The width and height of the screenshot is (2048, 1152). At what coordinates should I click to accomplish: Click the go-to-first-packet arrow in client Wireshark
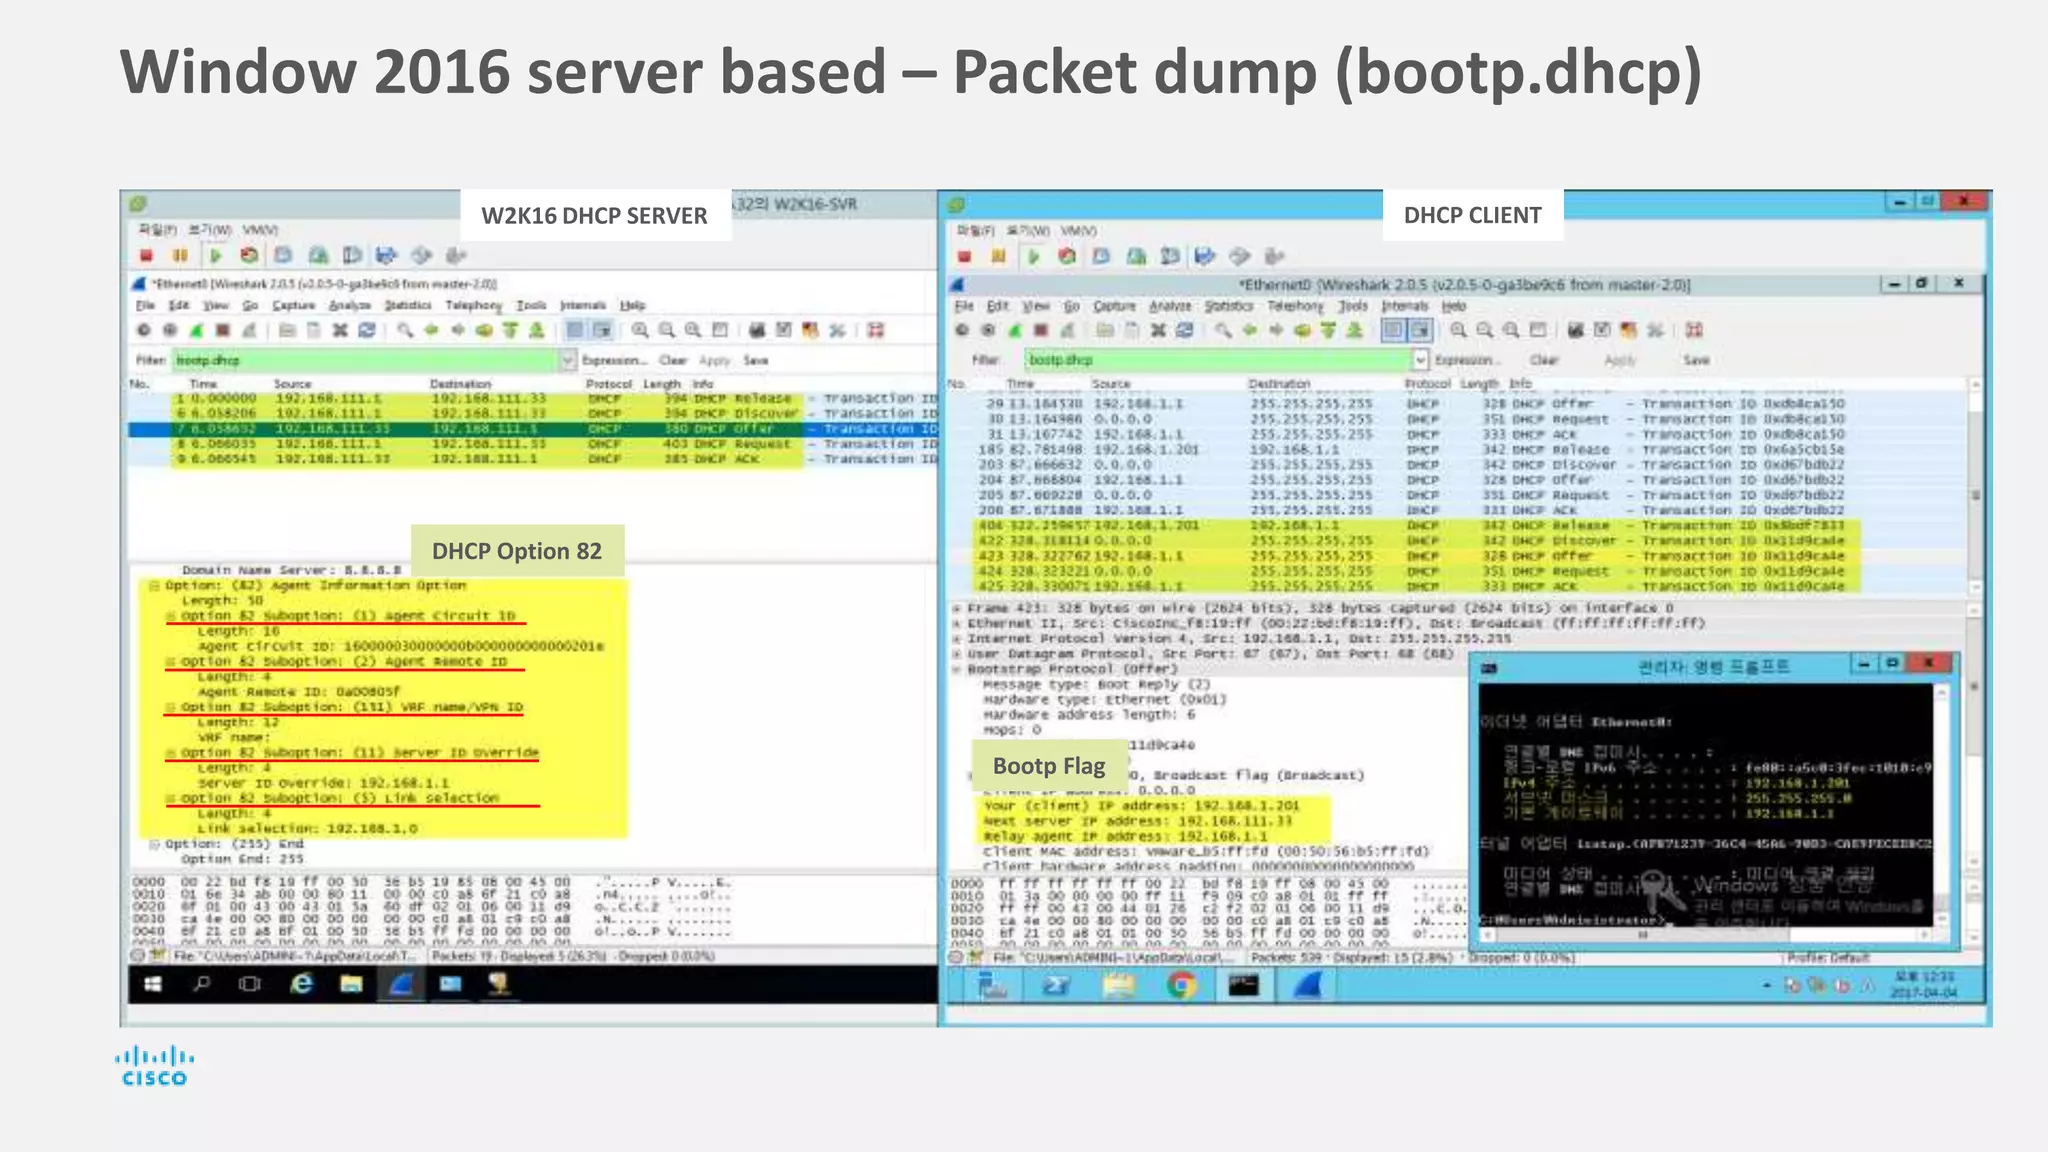click(1328, 330)
